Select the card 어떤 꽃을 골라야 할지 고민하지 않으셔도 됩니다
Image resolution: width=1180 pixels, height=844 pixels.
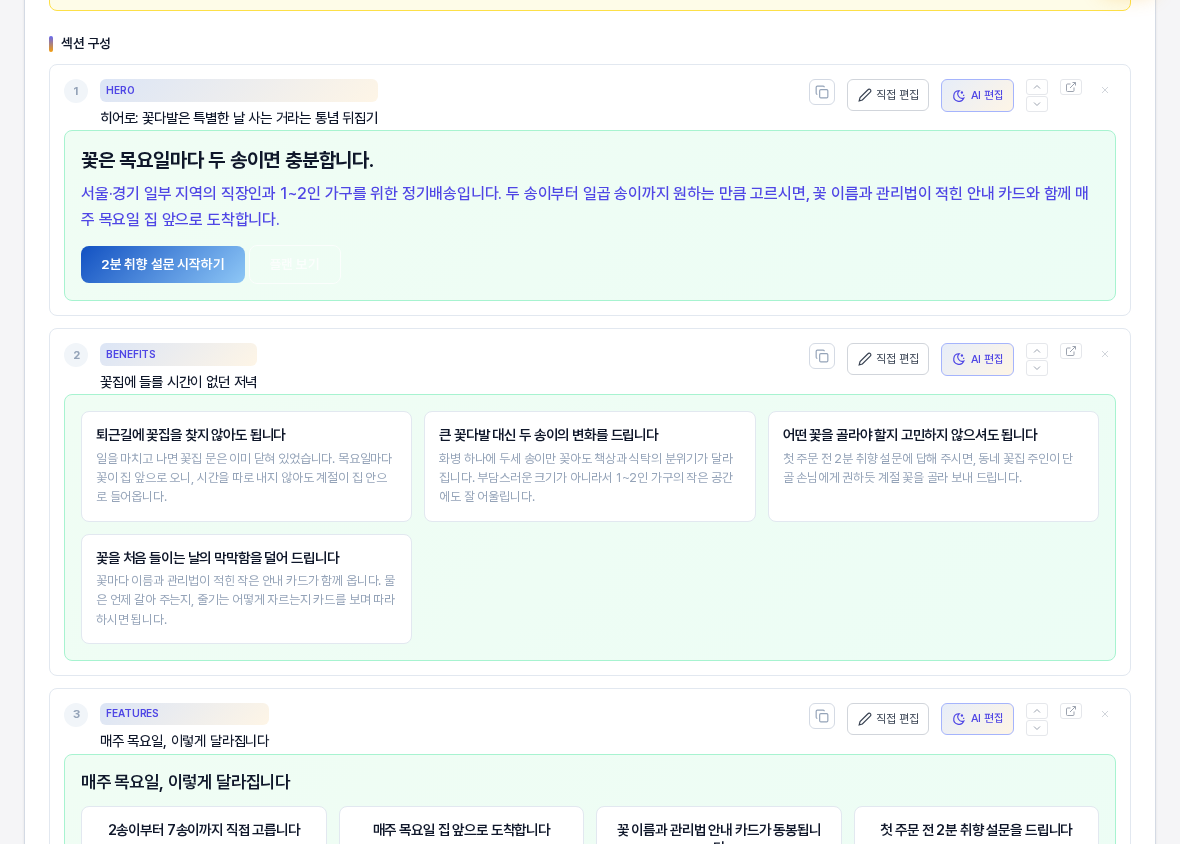(x=933, y=466)
